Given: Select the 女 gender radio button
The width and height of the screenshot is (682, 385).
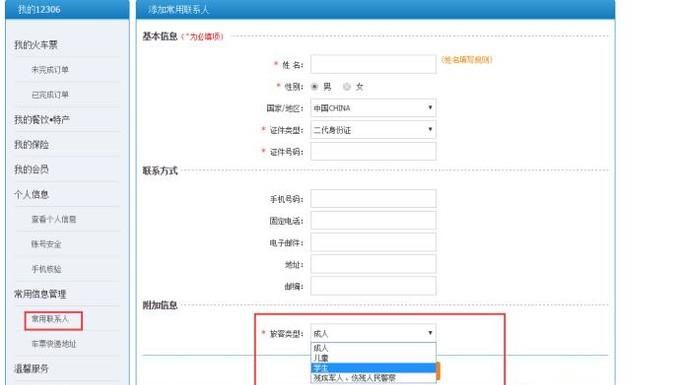Looking at the screenshot, I should (347, 87).
